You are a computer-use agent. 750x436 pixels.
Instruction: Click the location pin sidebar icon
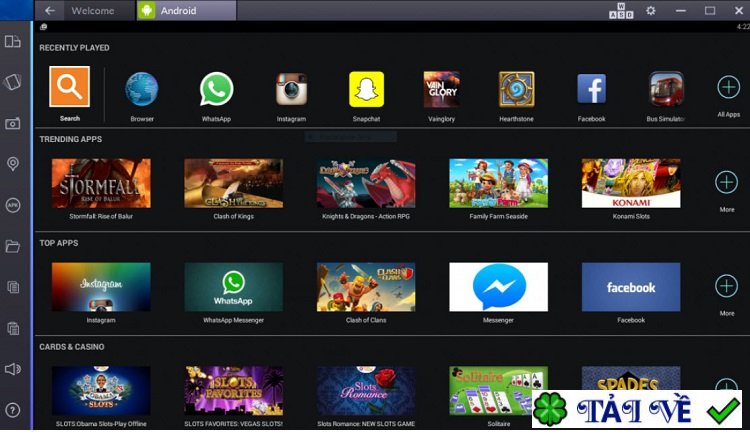[13, 164]
